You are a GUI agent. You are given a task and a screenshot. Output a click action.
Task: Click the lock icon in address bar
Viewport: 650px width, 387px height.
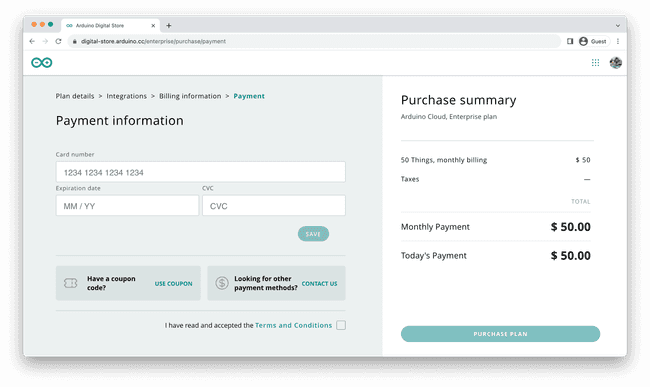[75, 41]
